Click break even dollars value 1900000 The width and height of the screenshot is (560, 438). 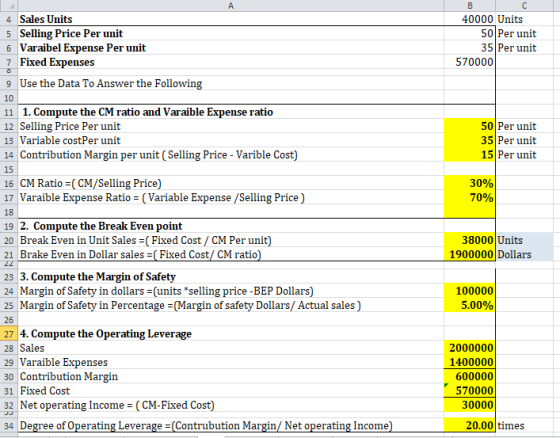[x=470, y=254]
